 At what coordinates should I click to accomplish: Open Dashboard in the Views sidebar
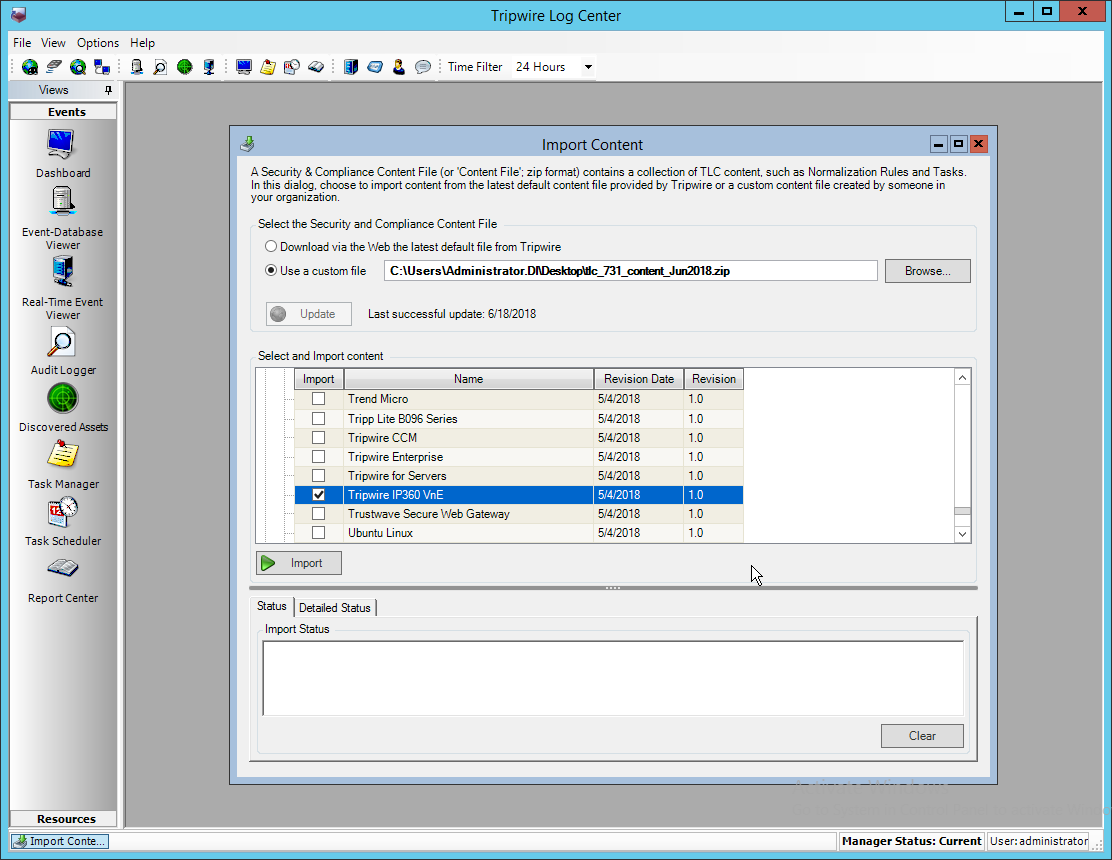point(62,154)
